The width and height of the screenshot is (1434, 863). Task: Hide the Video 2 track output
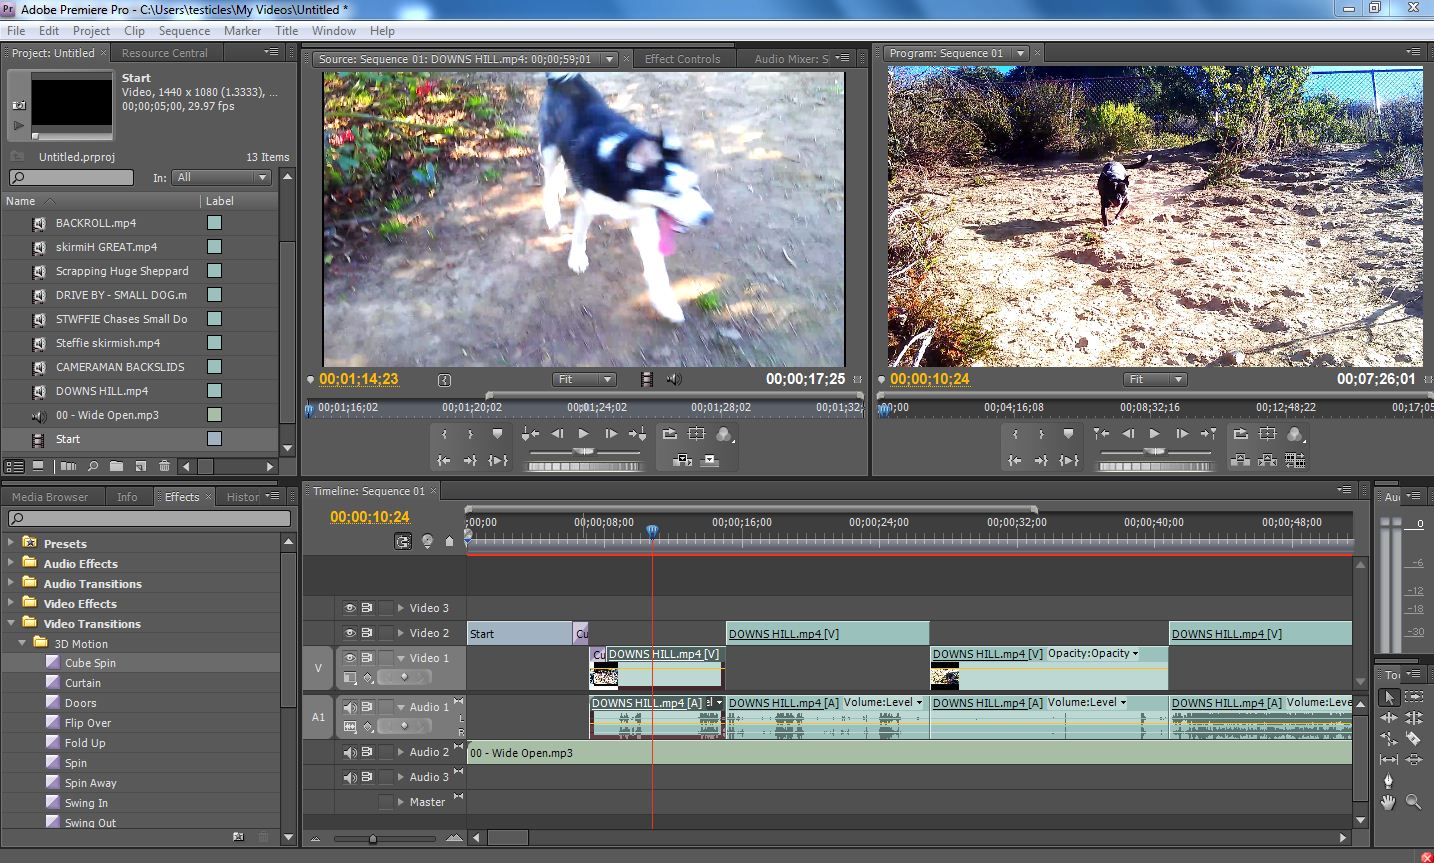pos(350,633)
